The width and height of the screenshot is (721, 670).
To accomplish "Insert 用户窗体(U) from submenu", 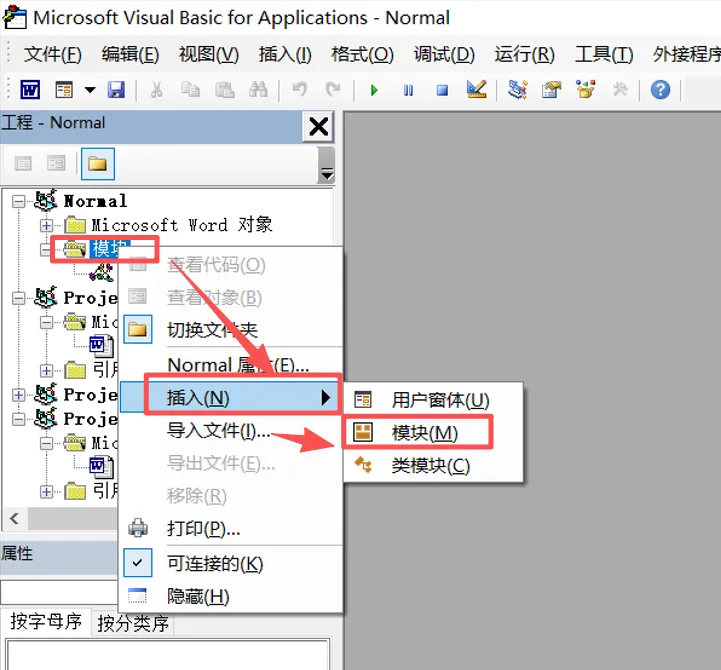I will coord(433,400).
